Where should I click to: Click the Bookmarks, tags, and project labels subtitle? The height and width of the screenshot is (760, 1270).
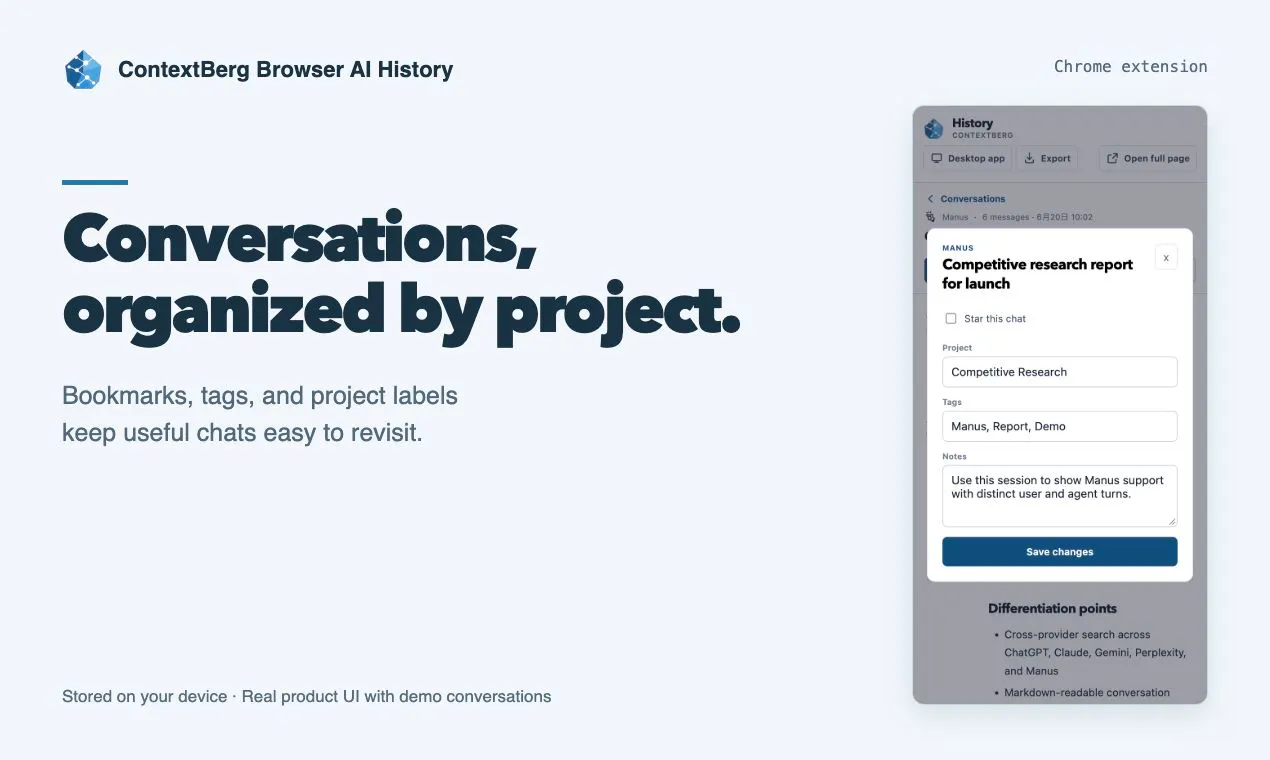260,414
